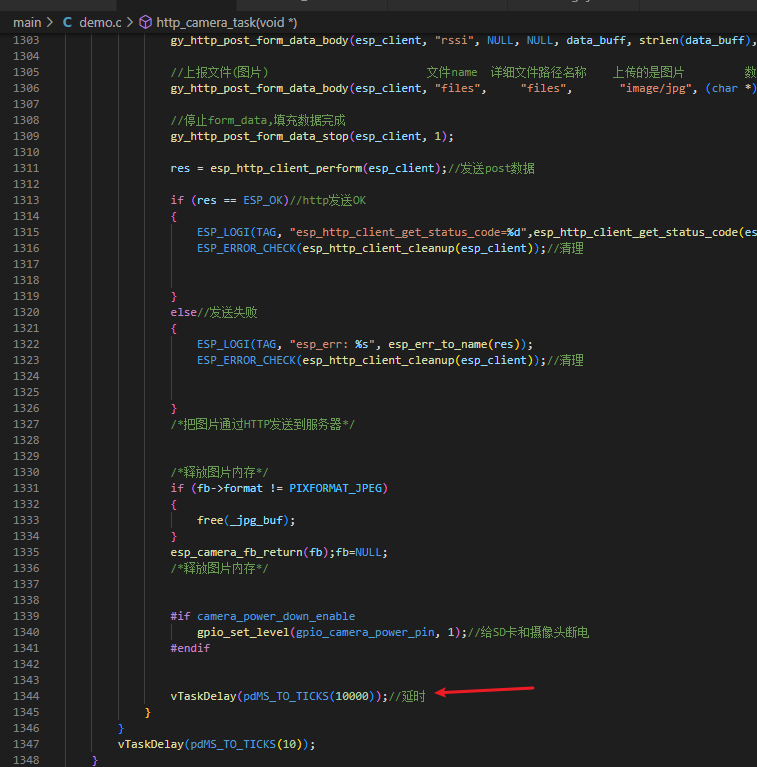757x767 pixels.
Task: Click '#if camera_power_down_enable' directive
Action: click(263, 616)
